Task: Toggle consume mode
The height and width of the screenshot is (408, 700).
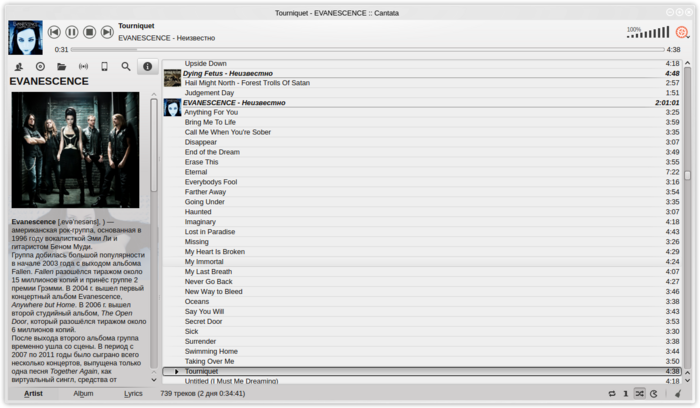Action: 654,393
